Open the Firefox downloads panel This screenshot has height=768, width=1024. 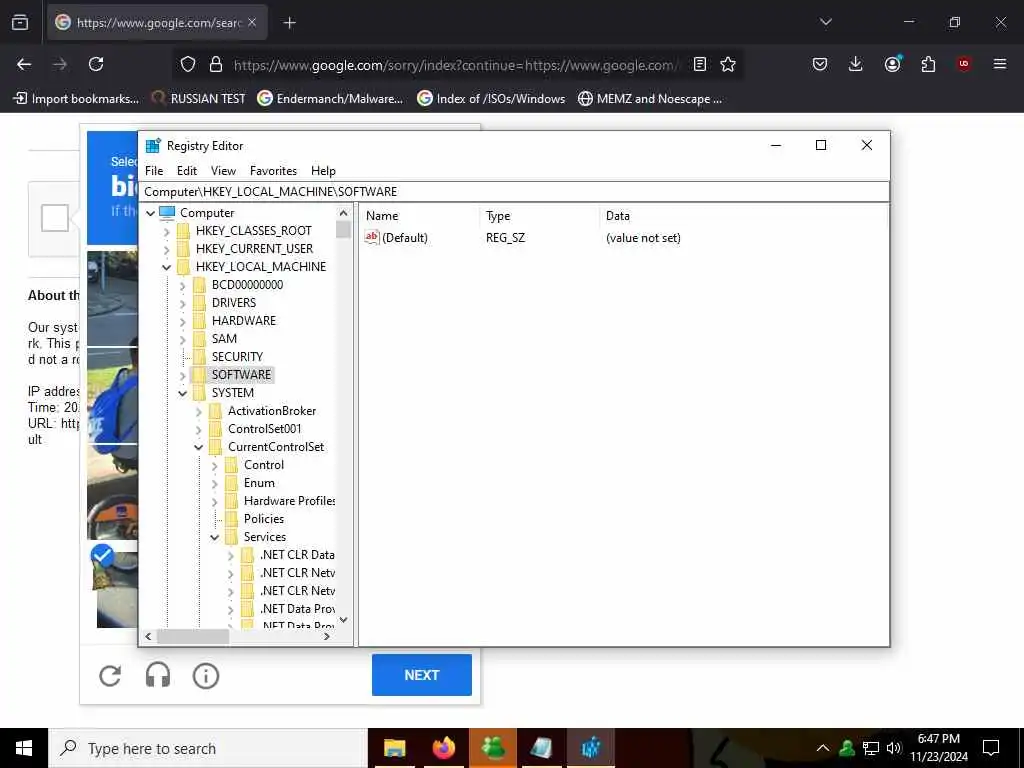(x=856, y=64)
